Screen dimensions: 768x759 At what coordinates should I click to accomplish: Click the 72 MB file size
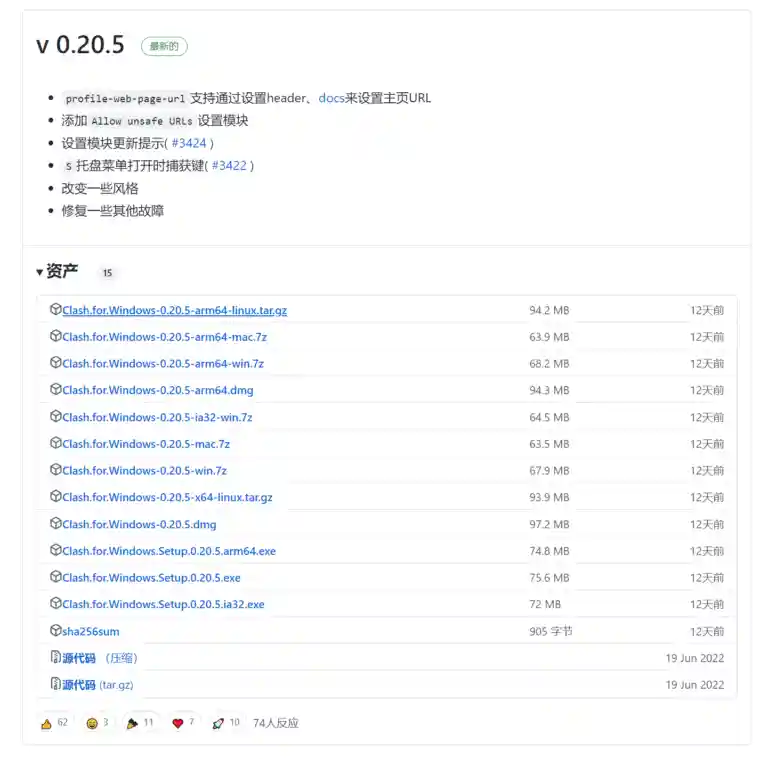click(545, 604)
